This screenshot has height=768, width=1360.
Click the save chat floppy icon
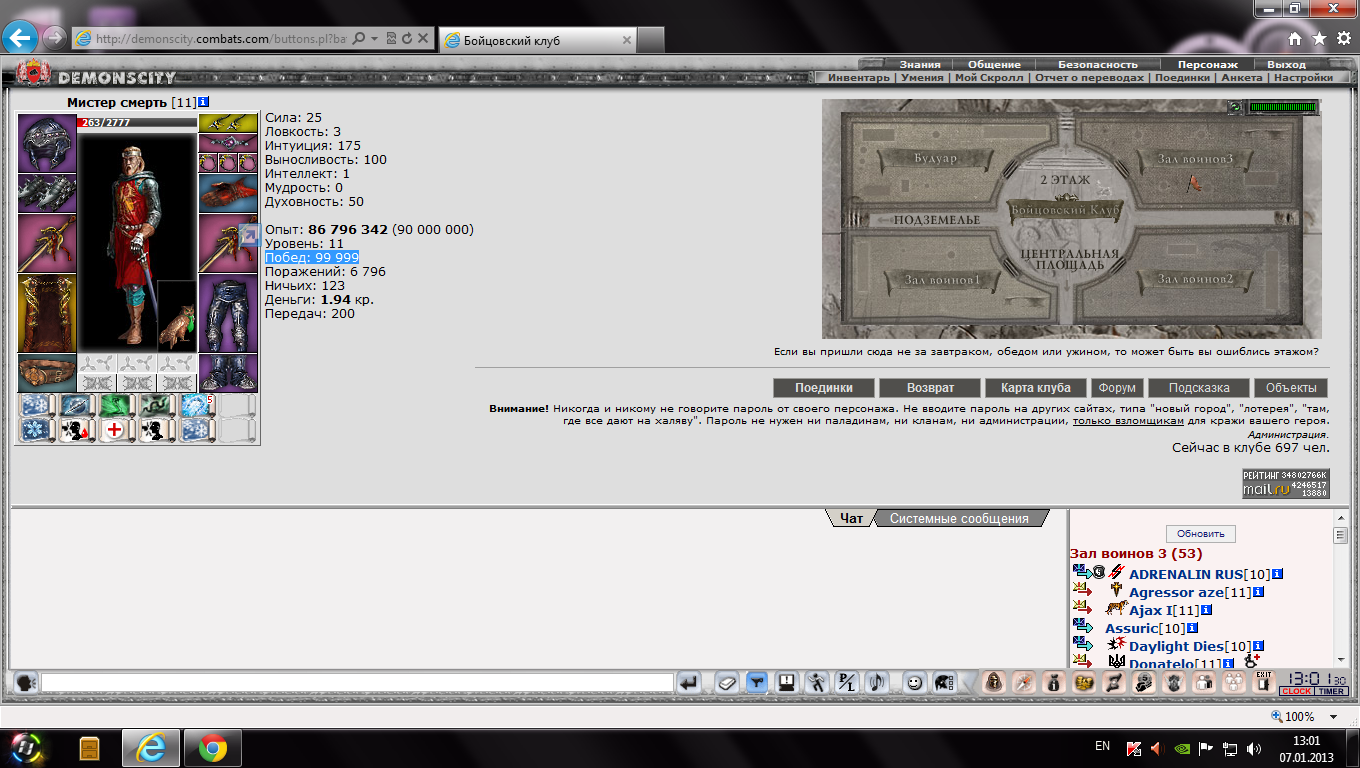point(787,683)
